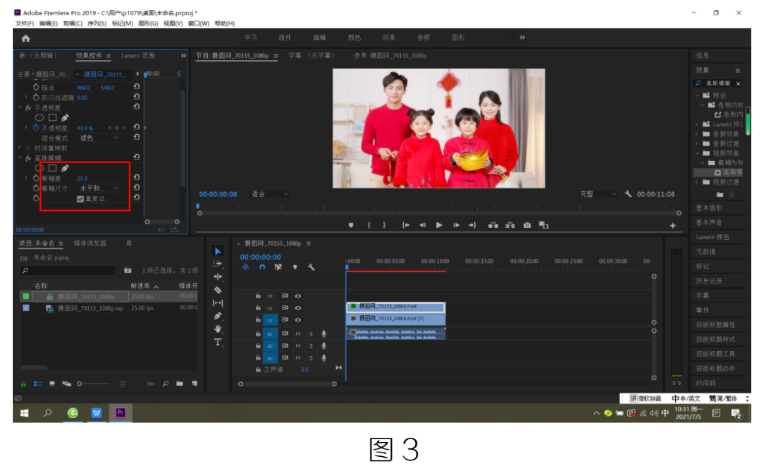
Task: Toggle lock on V1 track
Action: [x=258, y=320]
